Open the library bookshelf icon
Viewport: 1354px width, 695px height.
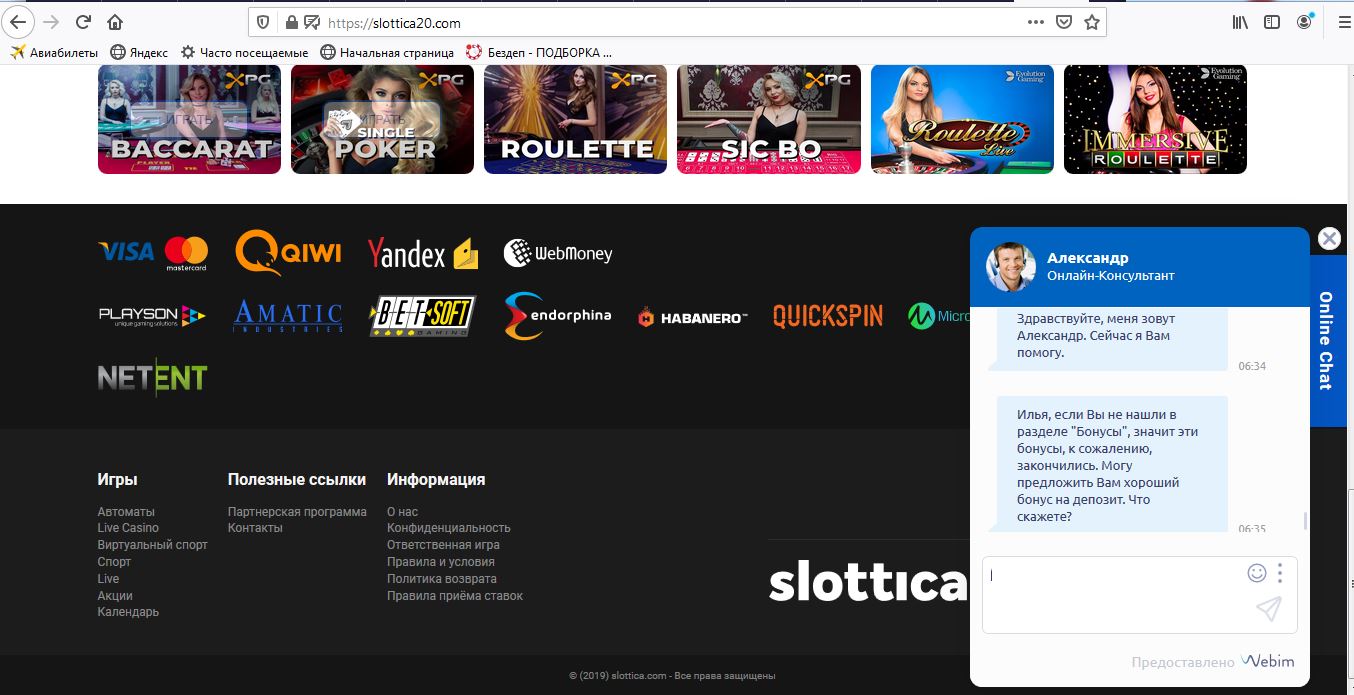[x=1240, y=21]
